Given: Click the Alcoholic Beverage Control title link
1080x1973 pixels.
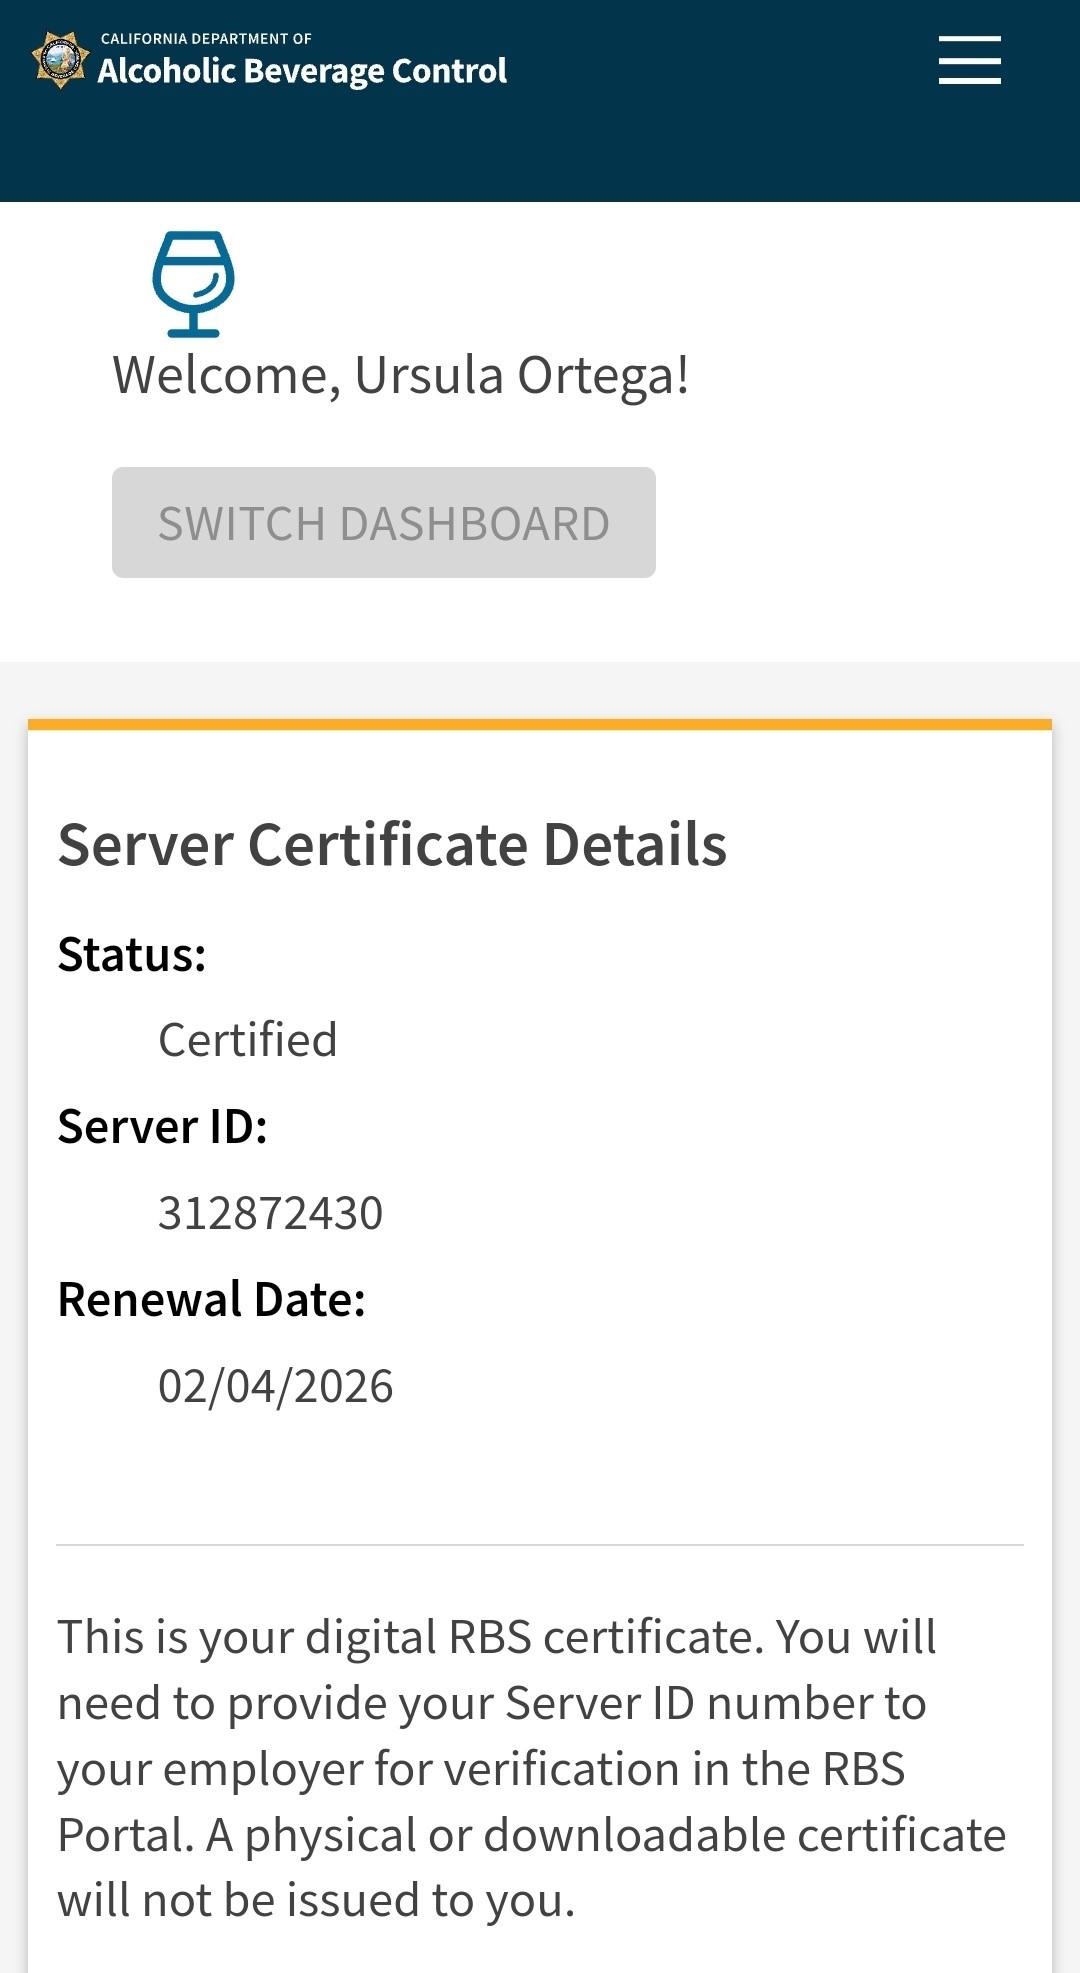Looking at the screenshot, I should (x=302, y=71).
